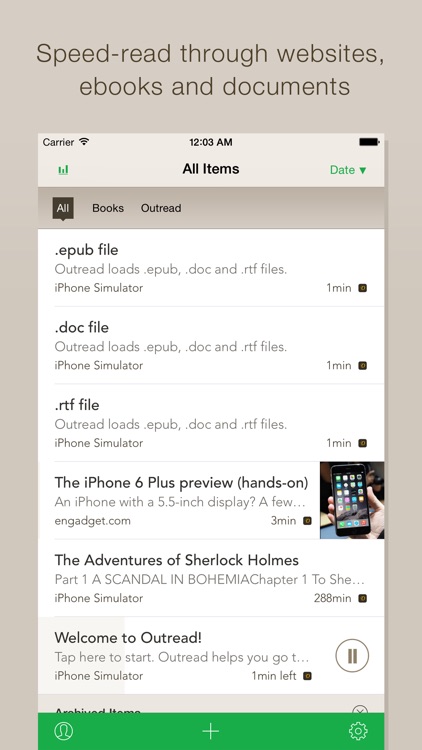The width and height of the screenshot is (422, 750).
Task: Click the All Items title
Action: tap(211, 169)
